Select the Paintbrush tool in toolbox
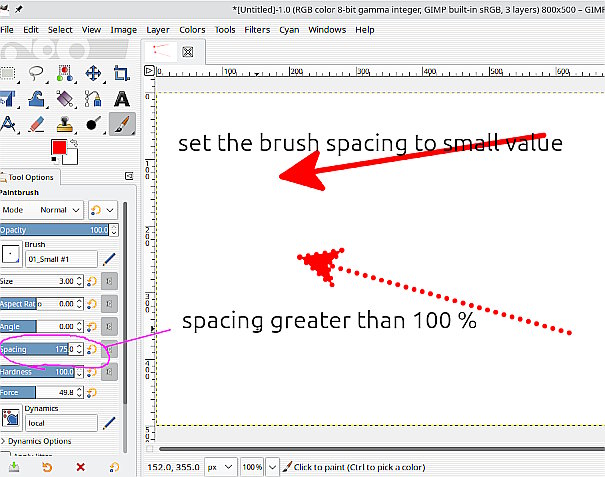605x477 pixels. tap(120, 124)
